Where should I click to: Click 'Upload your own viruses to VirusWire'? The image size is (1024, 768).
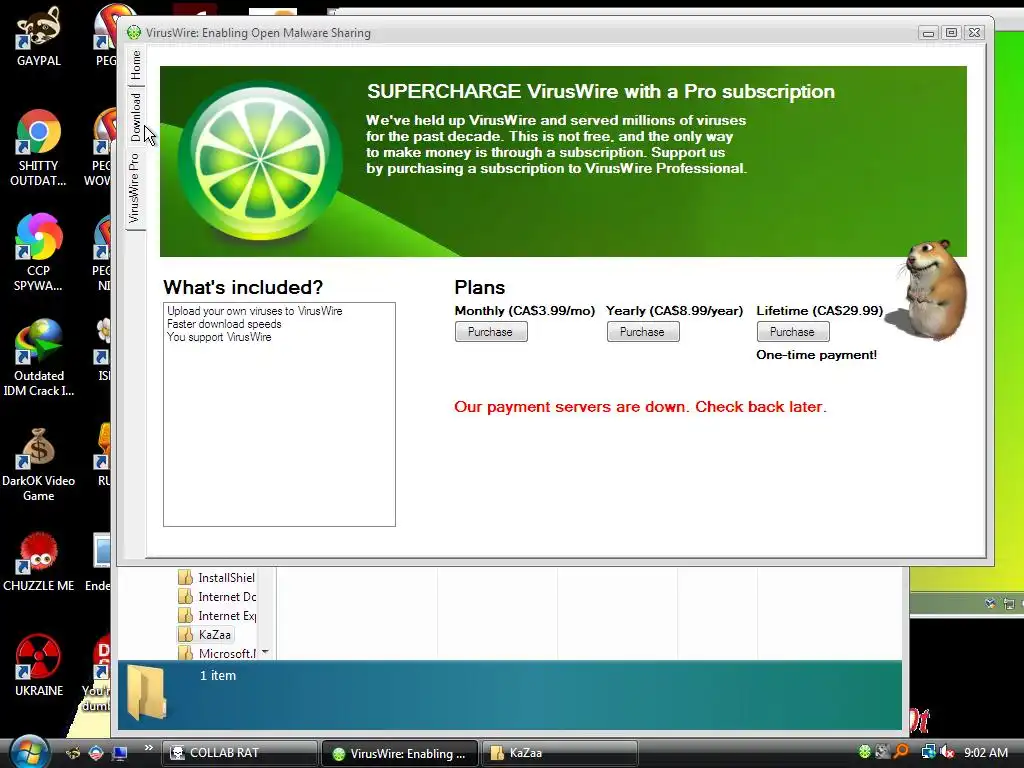tap(255, 311)
